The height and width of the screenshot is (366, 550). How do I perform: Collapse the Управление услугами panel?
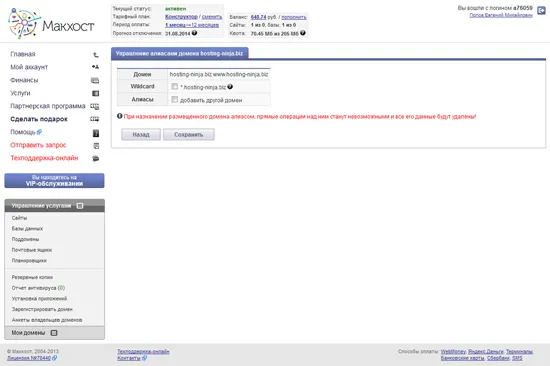pos(80,206)
